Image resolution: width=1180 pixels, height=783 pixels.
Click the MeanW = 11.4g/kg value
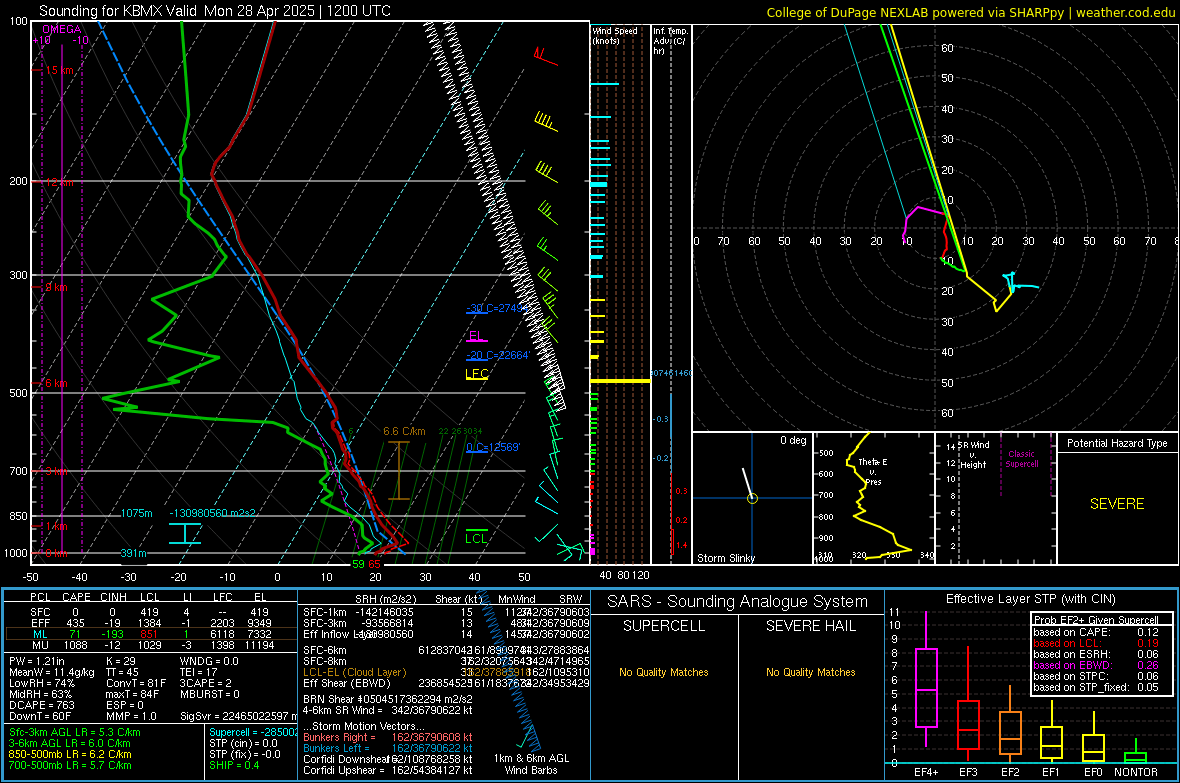coord(52,672)
